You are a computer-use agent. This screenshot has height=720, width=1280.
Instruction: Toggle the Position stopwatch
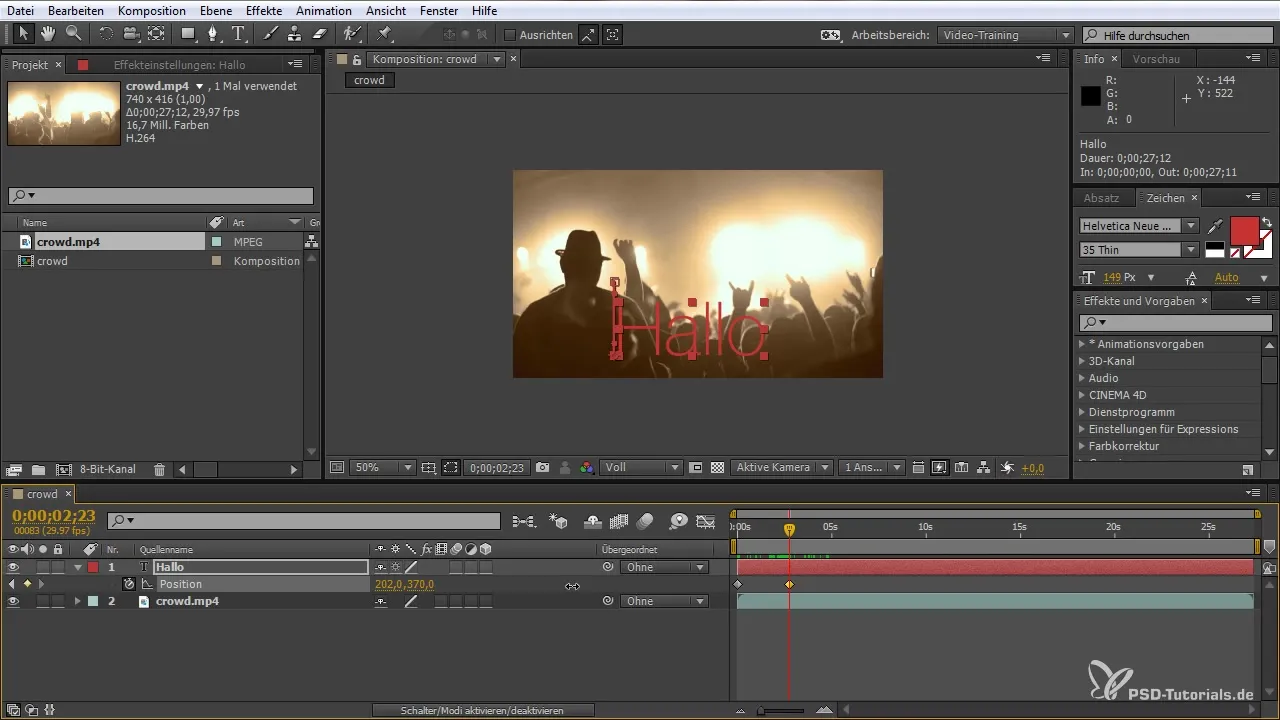(128, 584)
